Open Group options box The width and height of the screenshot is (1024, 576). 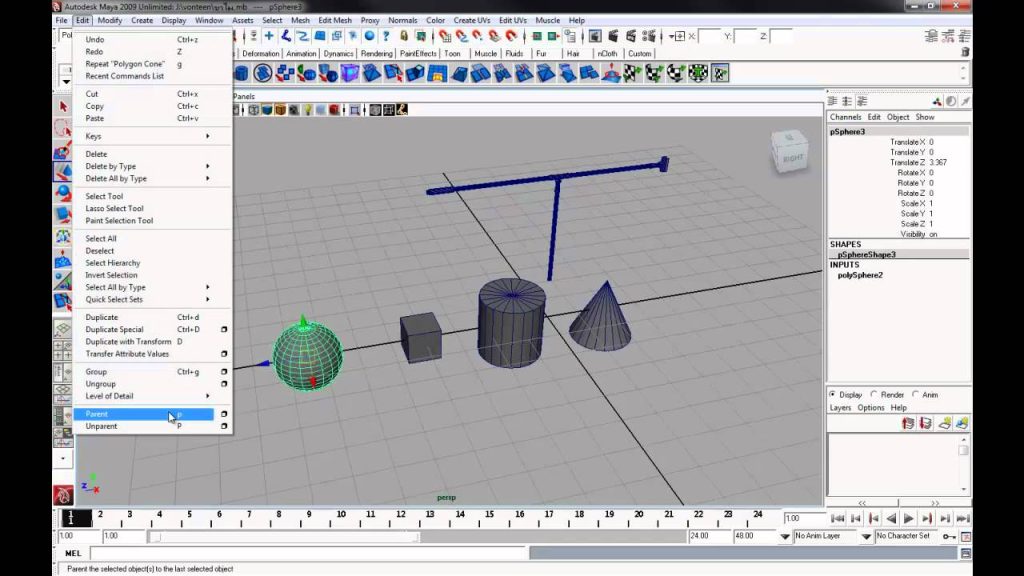(224, 372)
